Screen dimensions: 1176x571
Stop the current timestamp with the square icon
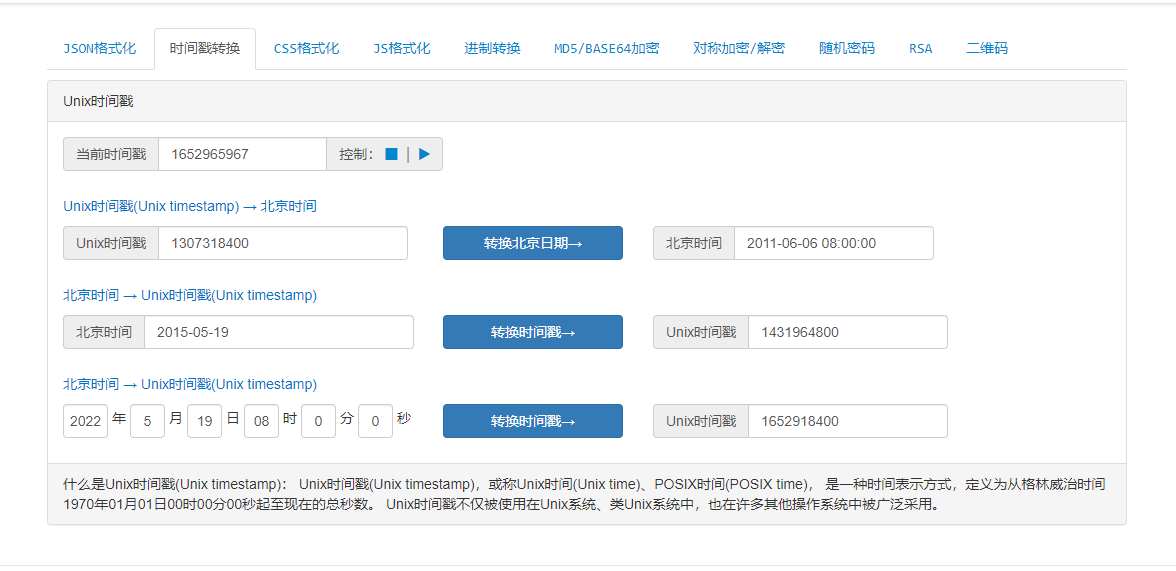[392, 154]
